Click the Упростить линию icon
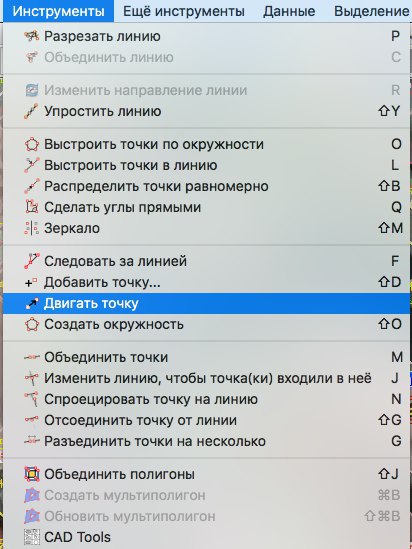The width and height of the screenshot is (412, 549). tap(32, 111)
